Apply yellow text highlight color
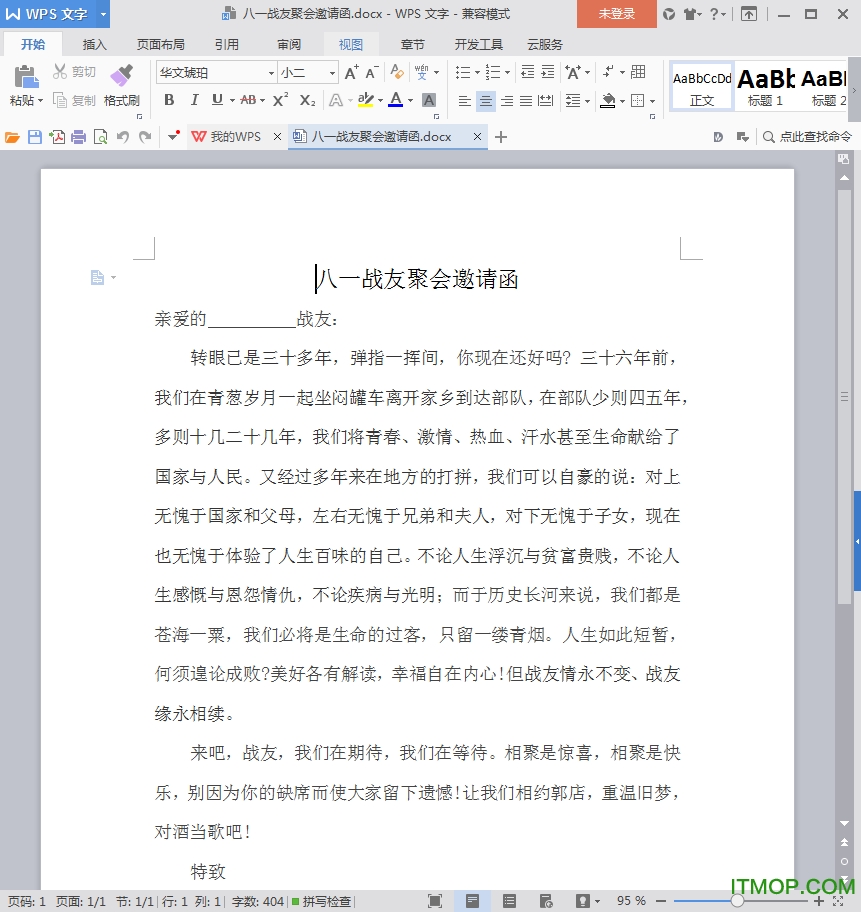This screenshot has height=912, width=861. point(365,100)
